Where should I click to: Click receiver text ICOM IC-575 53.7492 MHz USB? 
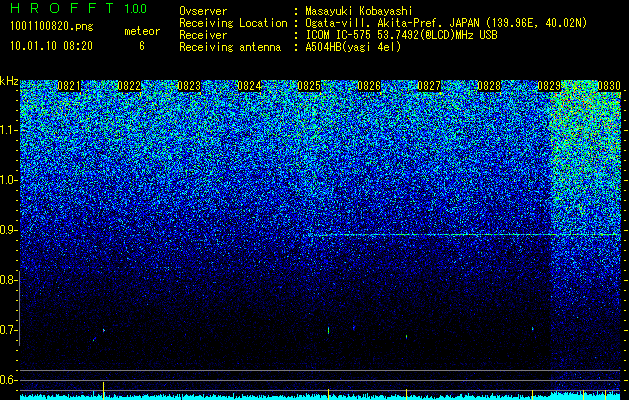pos(401,35)
